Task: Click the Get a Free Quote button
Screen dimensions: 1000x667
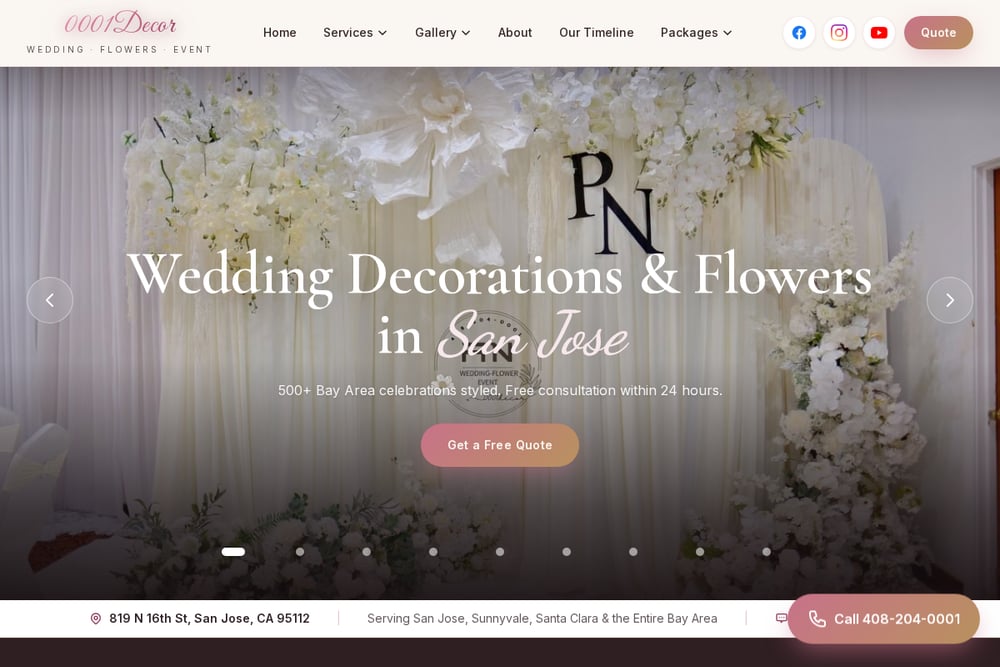Action: coord(500,445)
